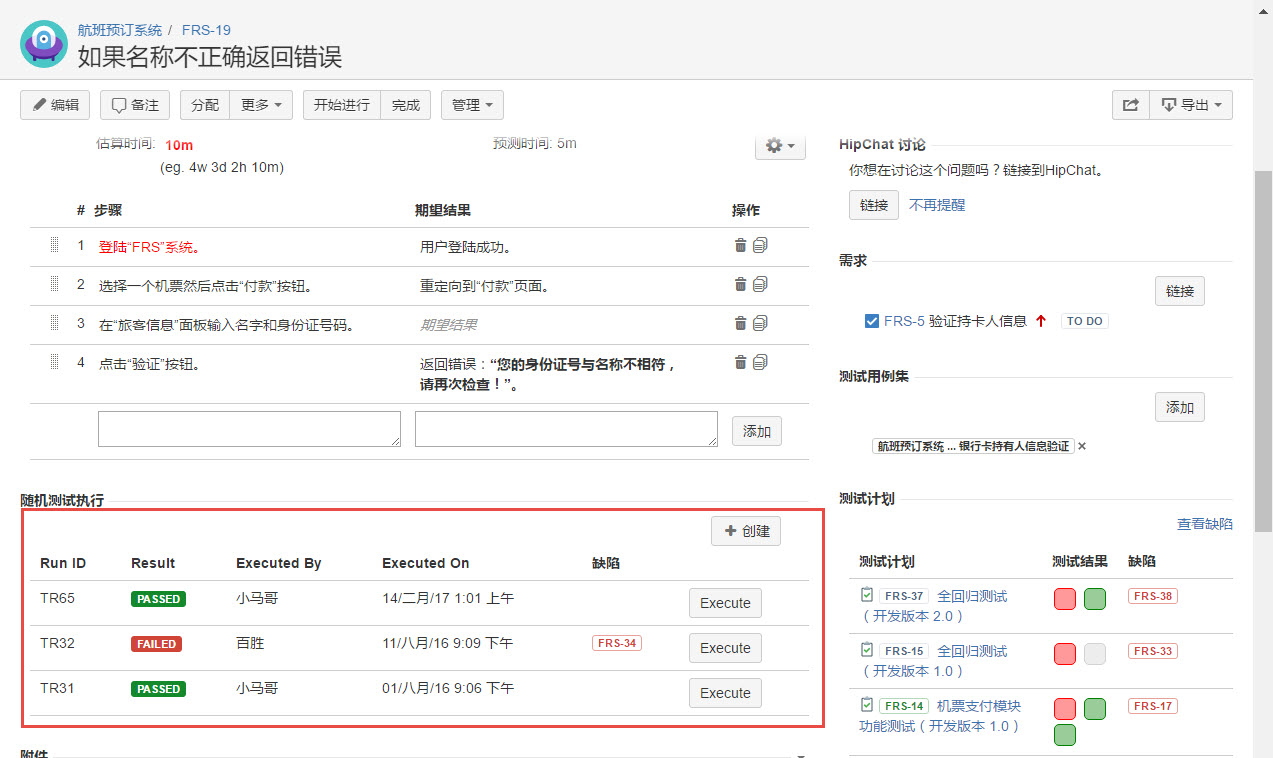Click the TO DO status badge
This screenshot has width=1273, height=758.
1085,321
